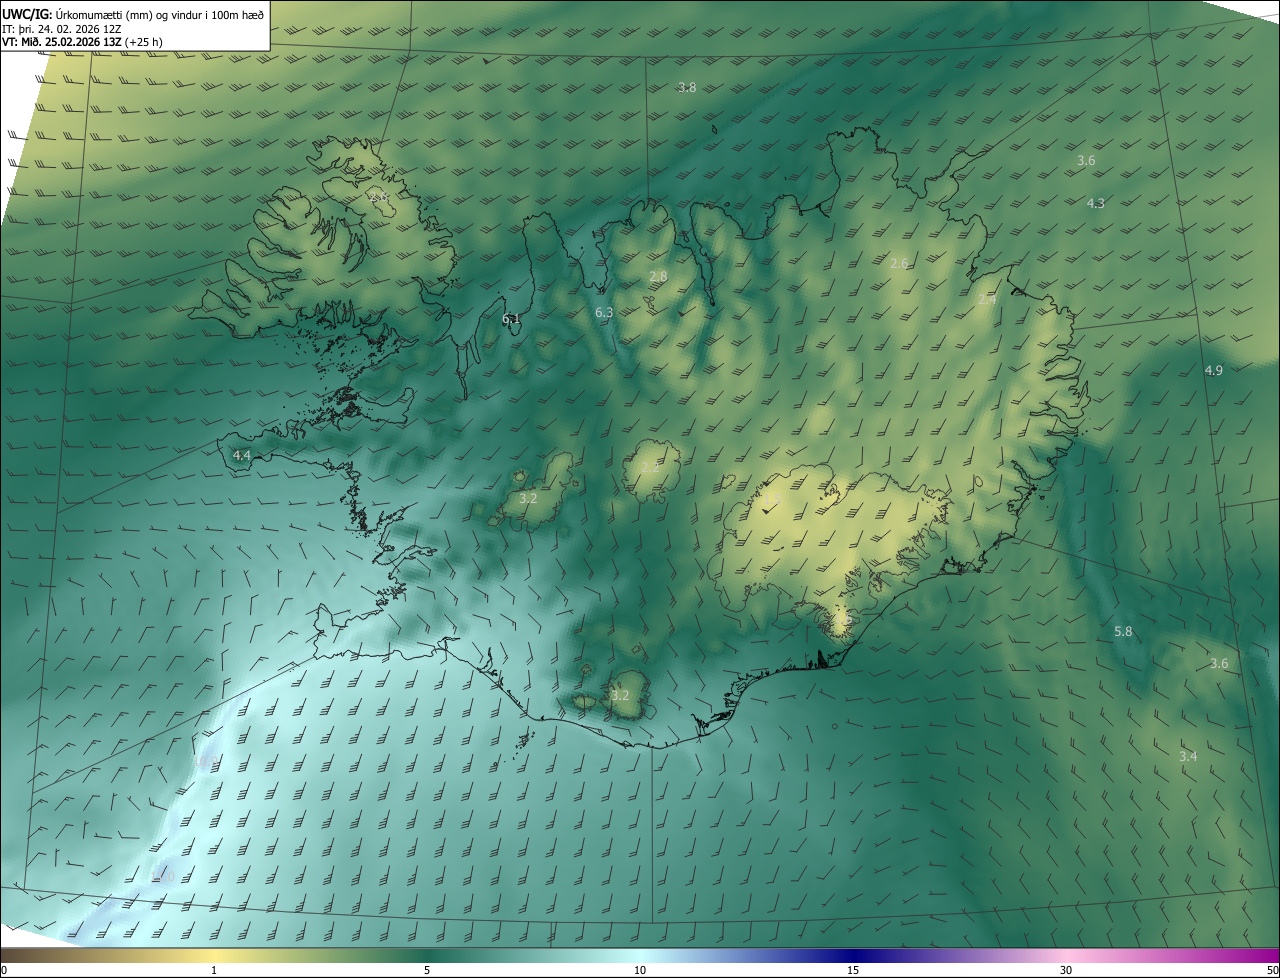
Task: Click the valid time 'VT: Mið. 25.02.2026 13Z'
Action: pyautogui.click(x=63, y=42)
